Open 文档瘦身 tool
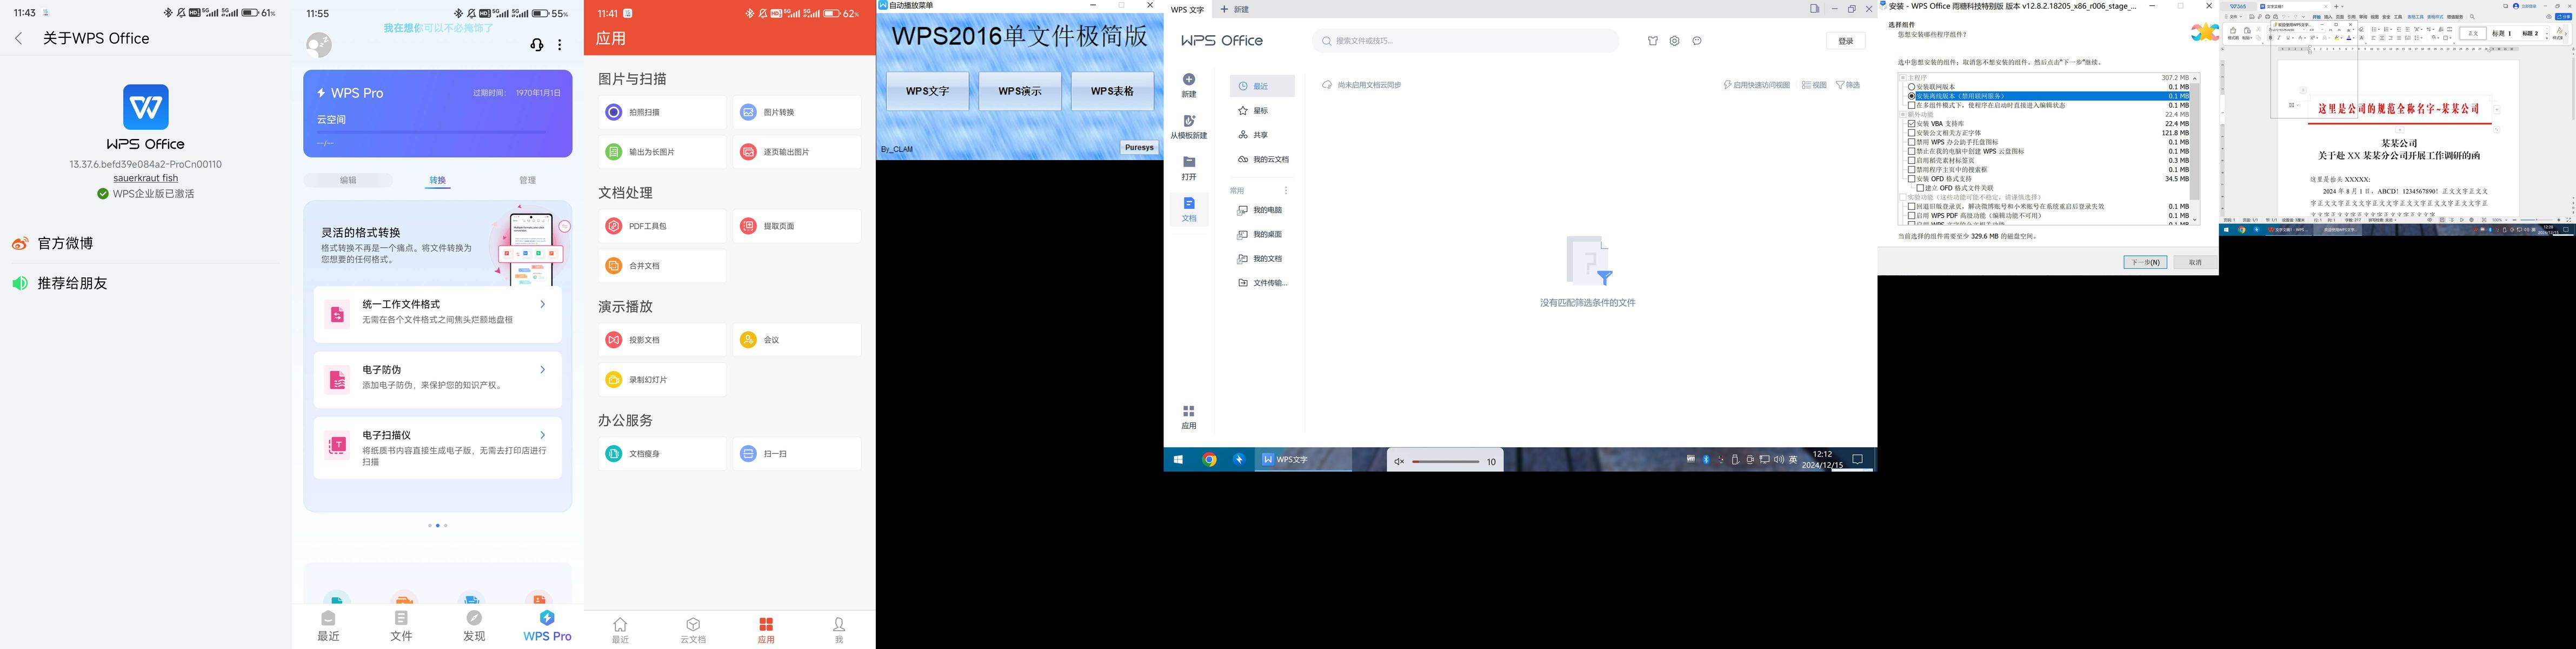The height and width of the screenshot is (649, 2576). (662, 454)
